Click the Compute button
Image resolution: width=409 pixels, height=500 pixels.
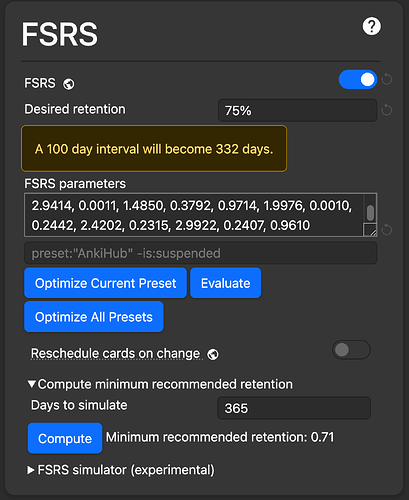pos(65,438)
